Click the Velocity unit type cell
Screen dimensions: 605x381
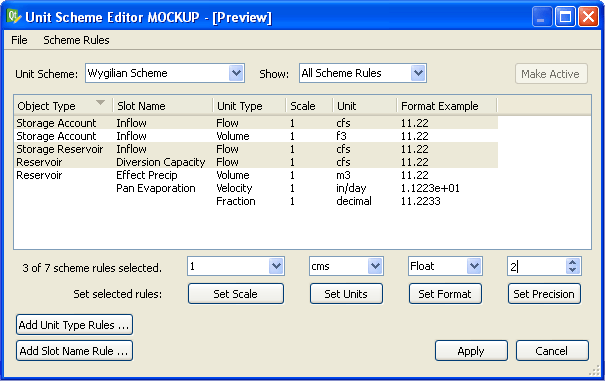click(x=234, y=188)
